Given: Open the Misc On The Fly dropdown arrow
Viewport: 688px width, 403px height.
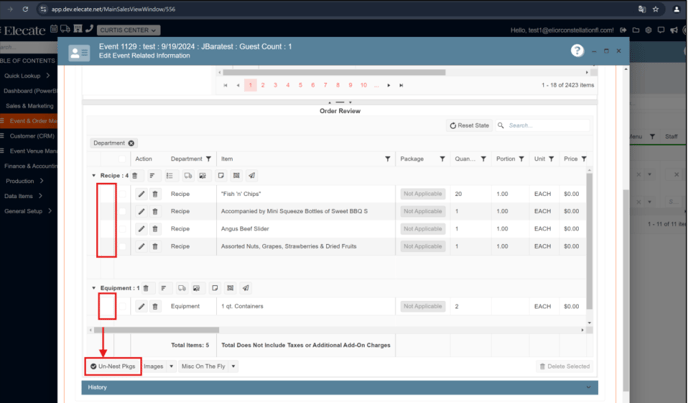Looking at the screenshot, I should tap(233, 366).
